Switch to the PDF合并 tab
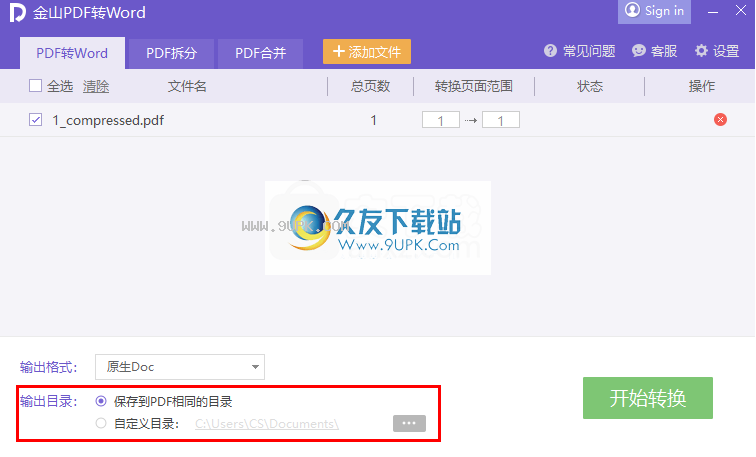Image resolution: width=756 pixels, height=457 pixels. (260, 53)
